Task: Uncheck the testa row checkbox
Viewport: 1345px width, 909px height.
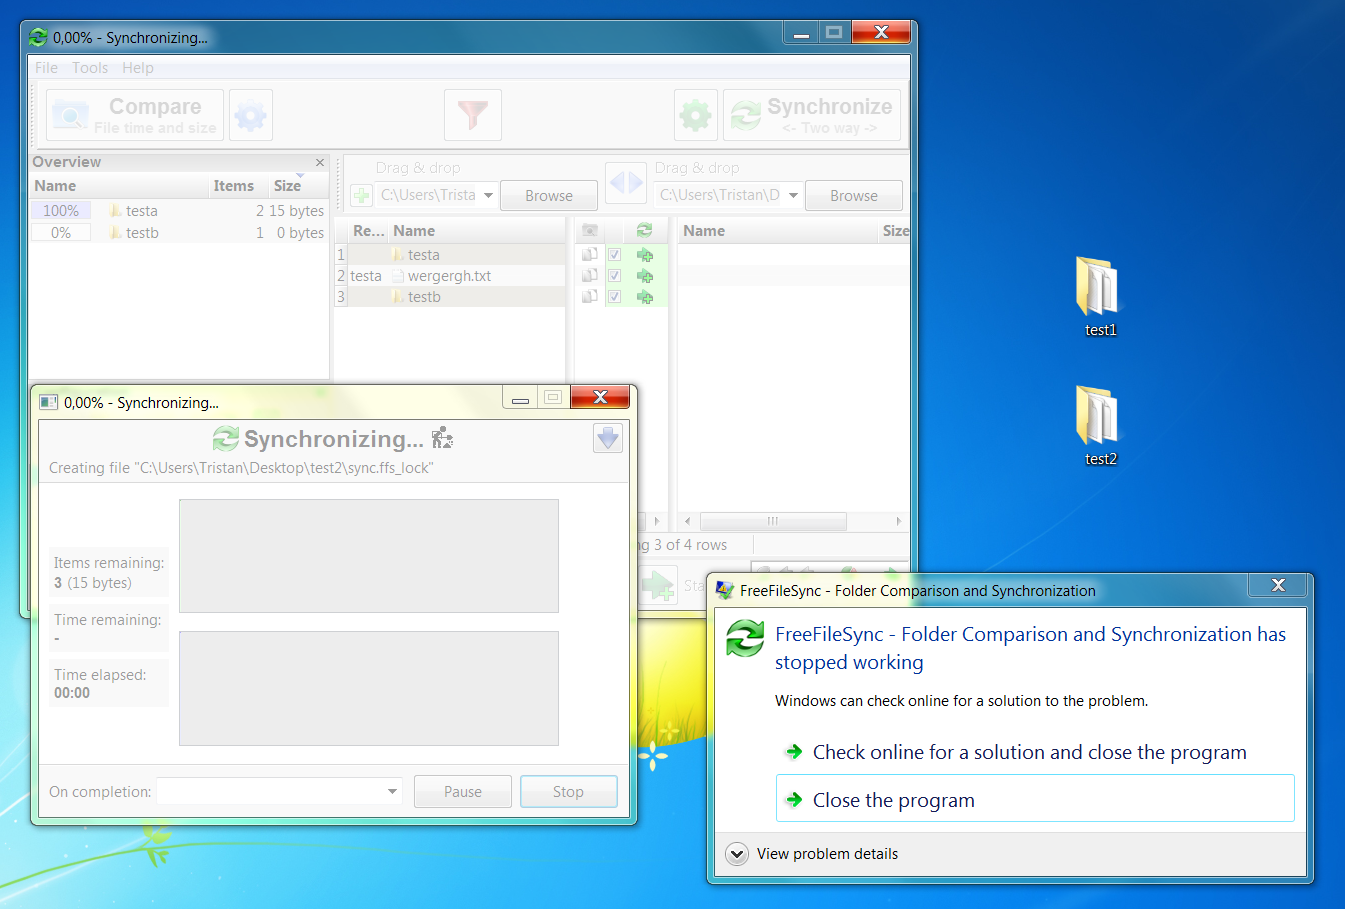Action: (x=614, y=255)
